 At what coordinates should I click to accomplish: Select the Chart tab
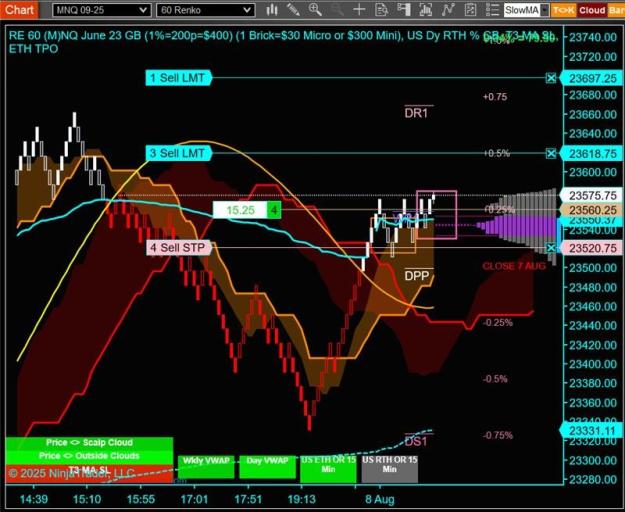tap(19, 10)
